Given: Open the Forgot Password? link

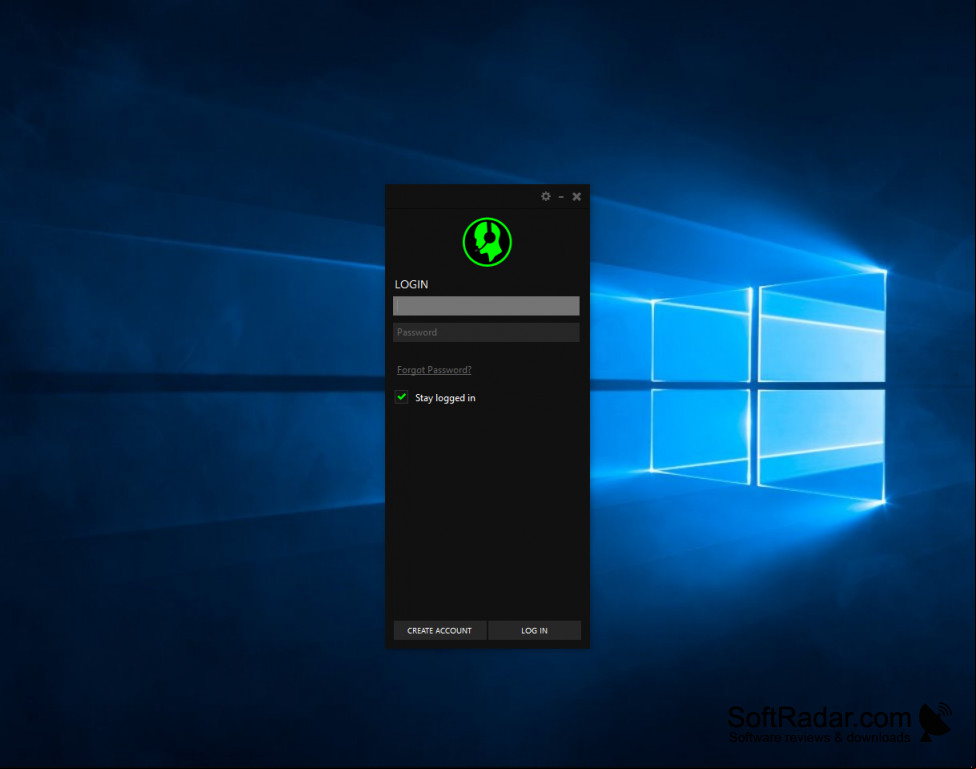Looking at the screenshot, I should pos(434,370).
